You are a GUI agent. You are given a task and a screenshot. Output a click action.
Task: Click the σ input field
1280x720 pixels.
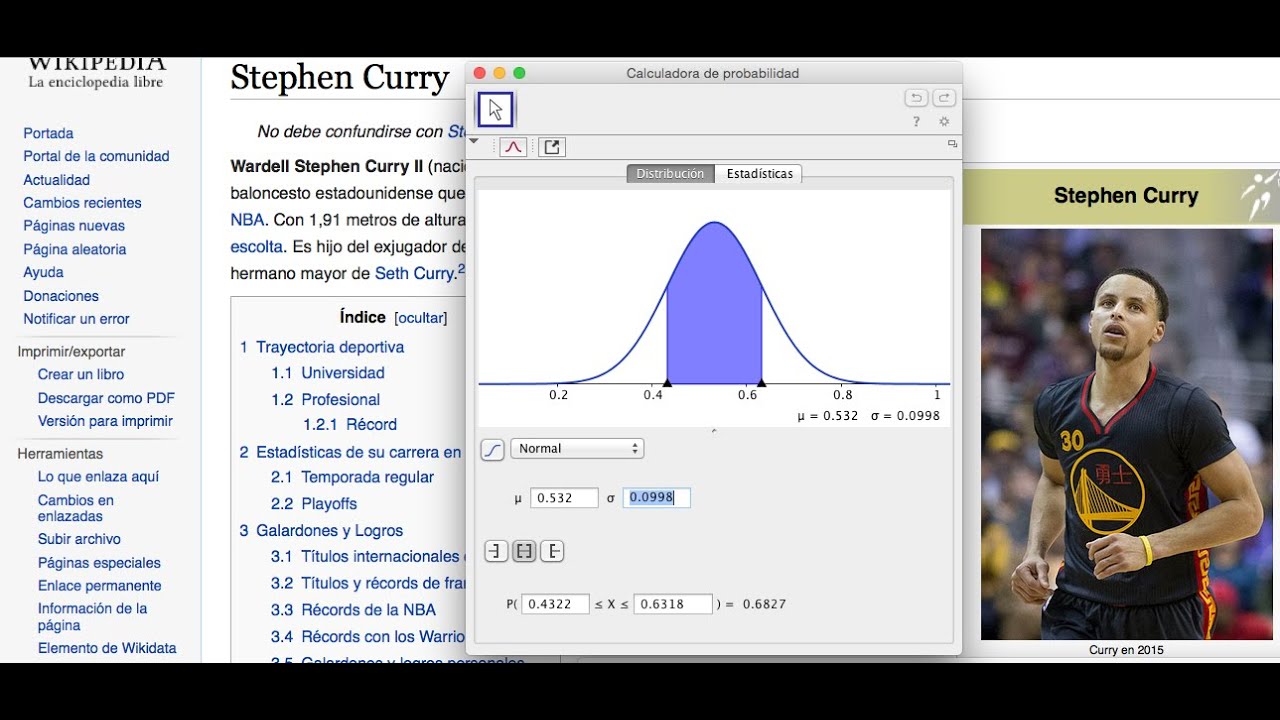656,498
